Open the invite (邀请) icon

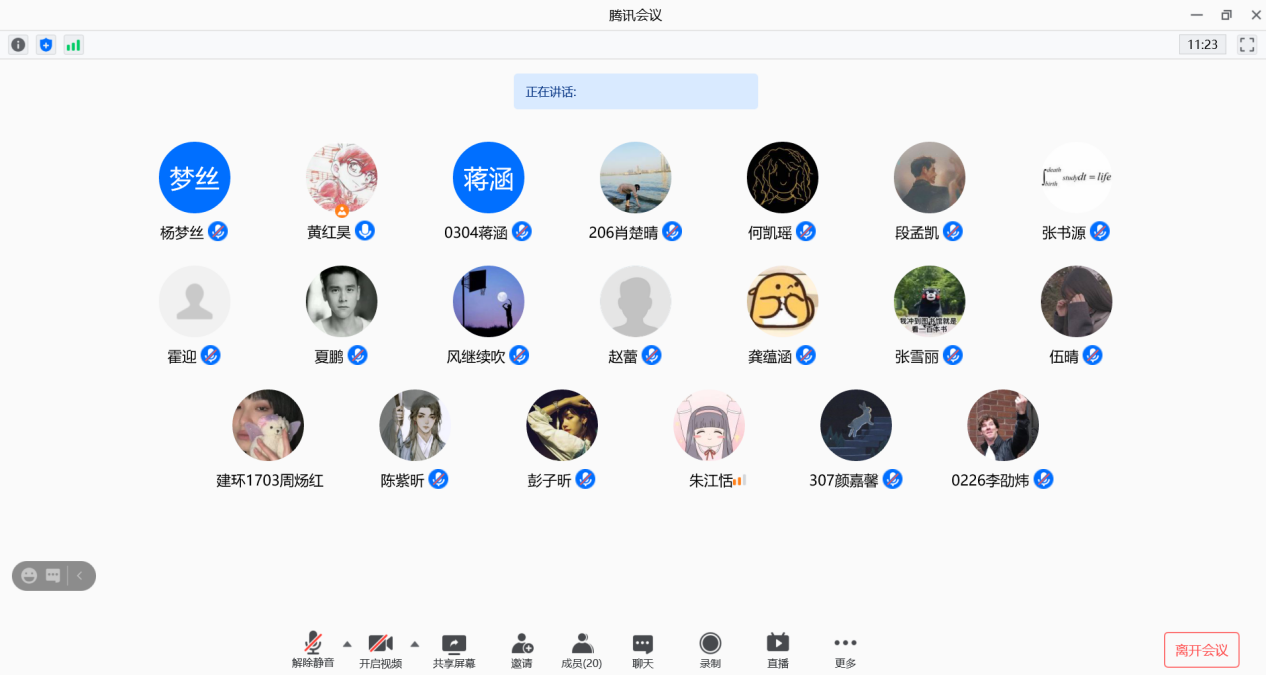[521, 650]
